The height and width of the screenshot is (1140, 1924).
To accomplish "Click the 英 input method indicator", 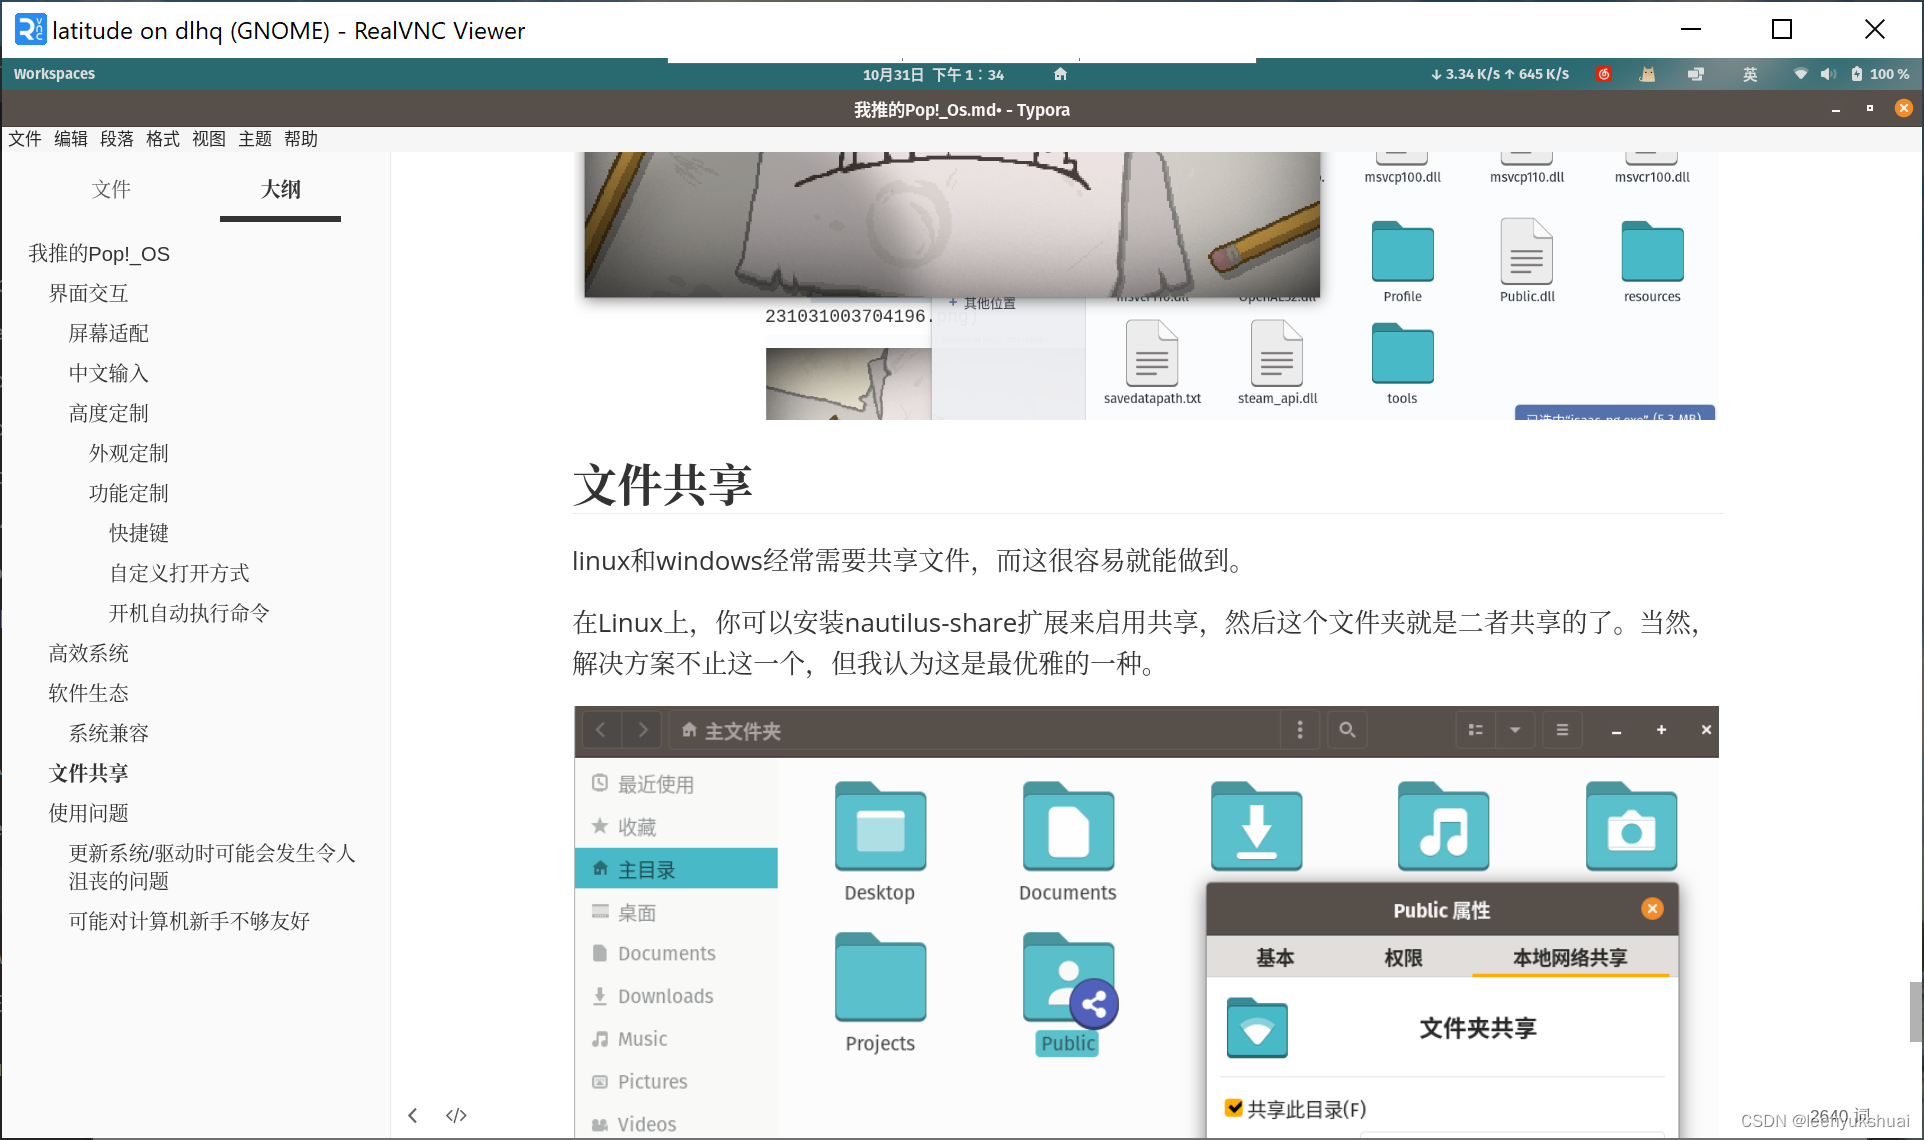I will (1750, 74).
